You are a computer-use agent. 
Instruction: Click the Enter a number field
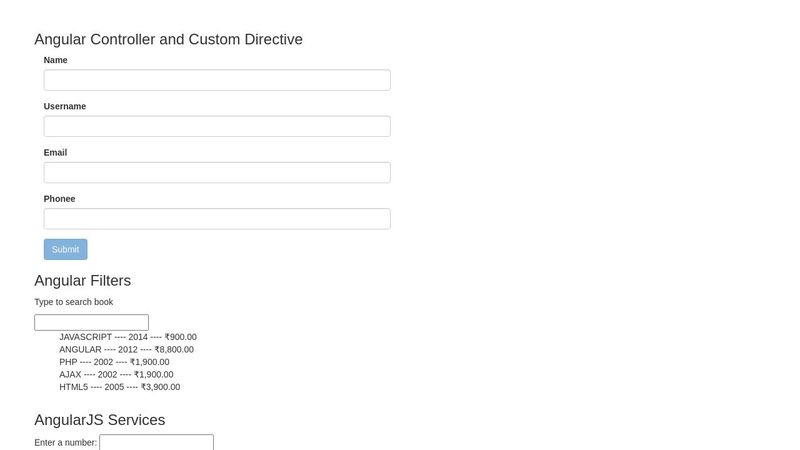coord(157,442)
